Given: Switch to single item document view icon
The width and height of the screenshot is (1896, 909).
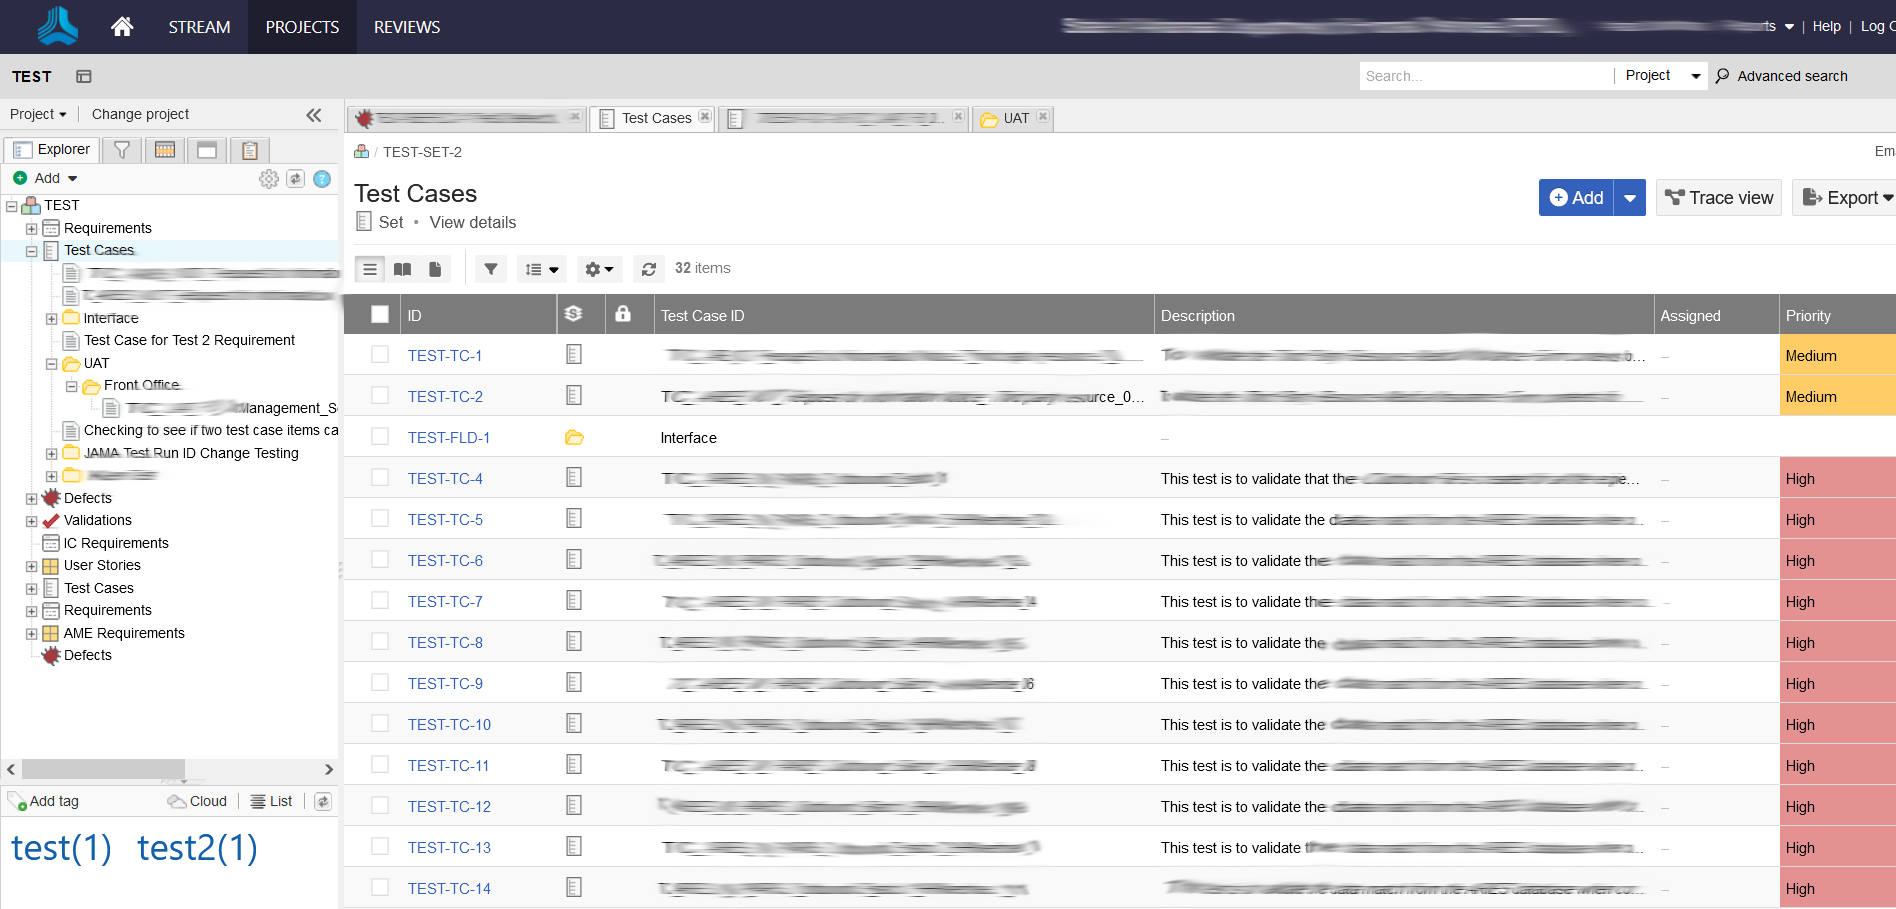Looking at the screenshot, I should [435, 269].
